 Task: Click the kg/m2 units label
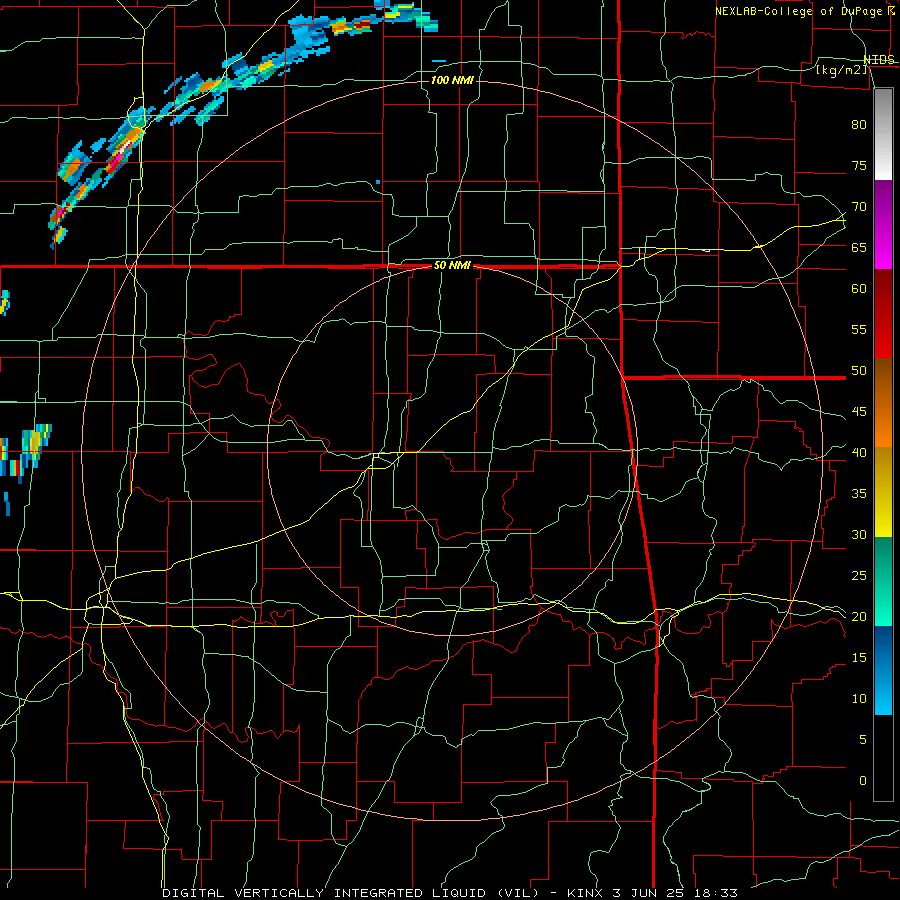pyautogui.click(x=843, y=71)
